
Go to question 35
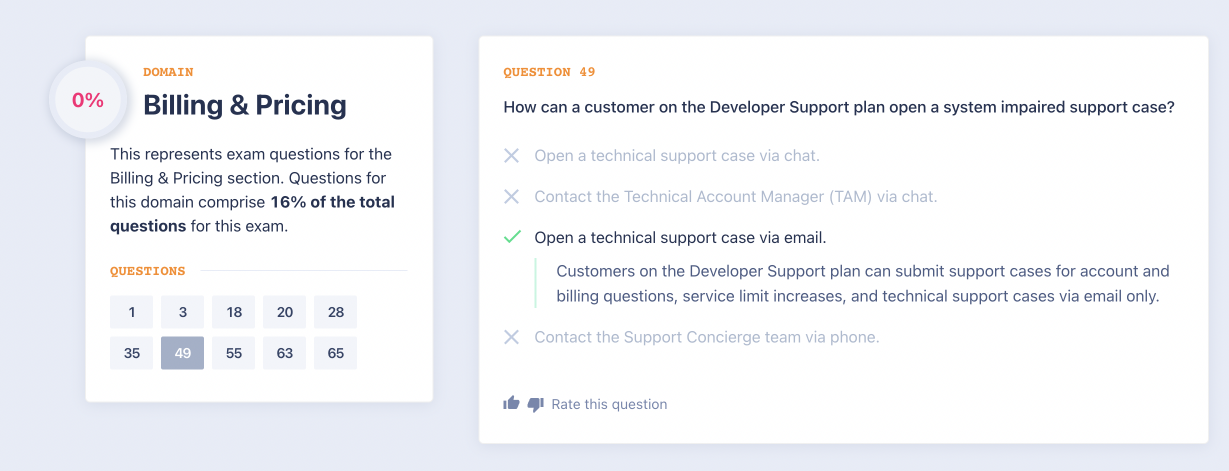[x=132, y=353]
